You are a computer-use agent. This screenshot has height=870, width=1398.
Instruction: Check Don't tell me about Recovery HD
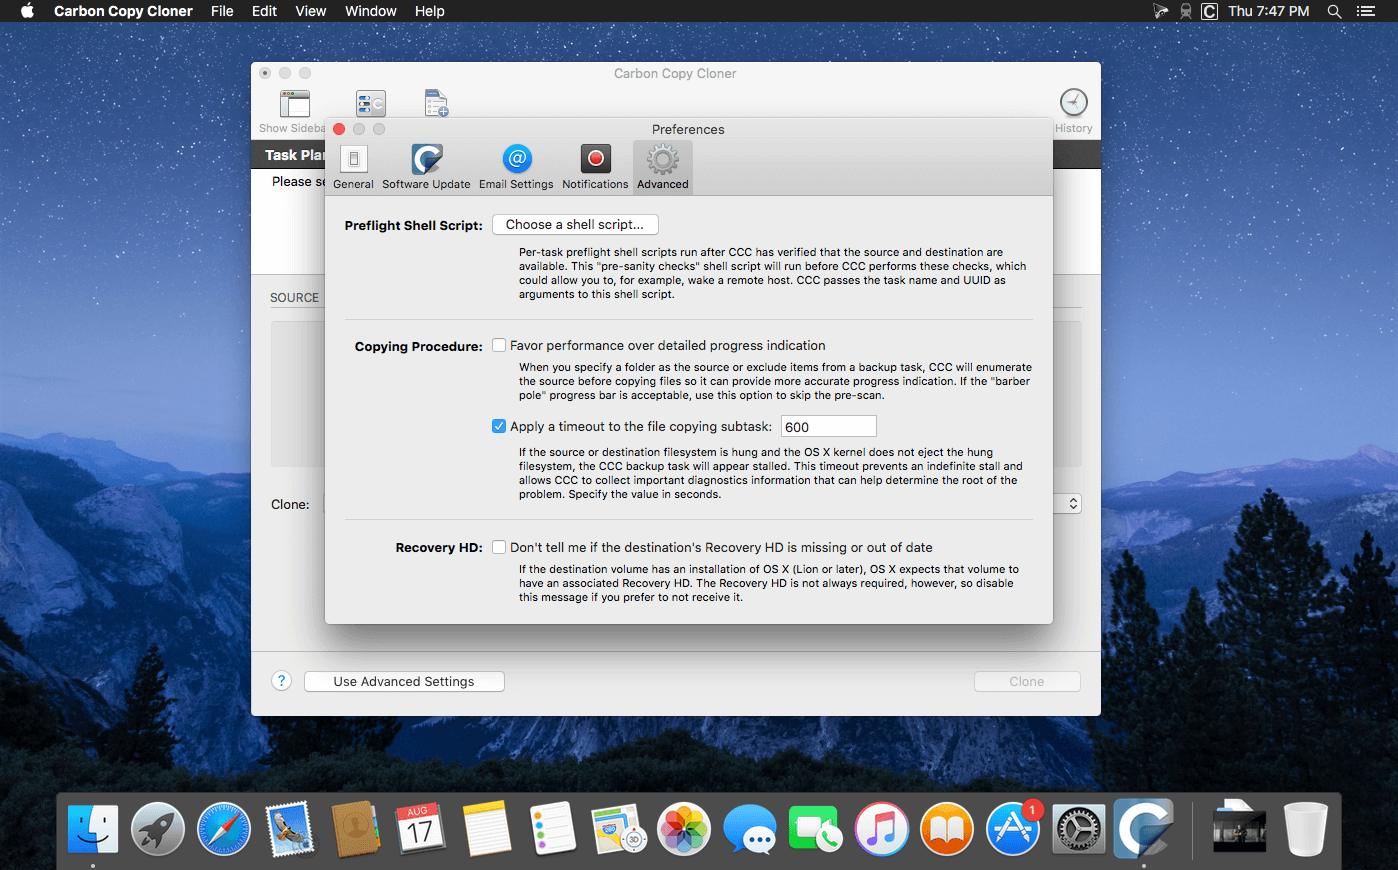(499, 547)
